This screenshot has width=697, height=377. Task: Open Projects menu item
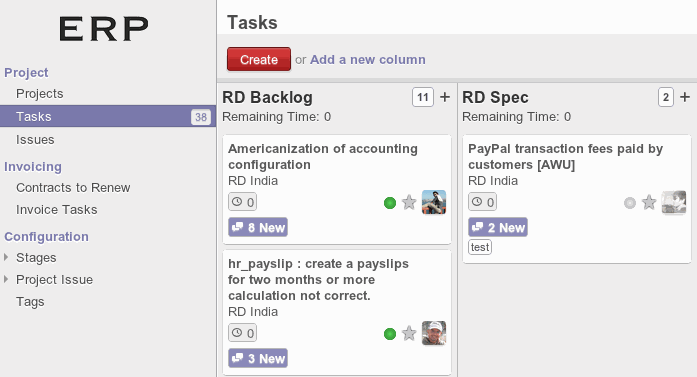click(40, 94)
